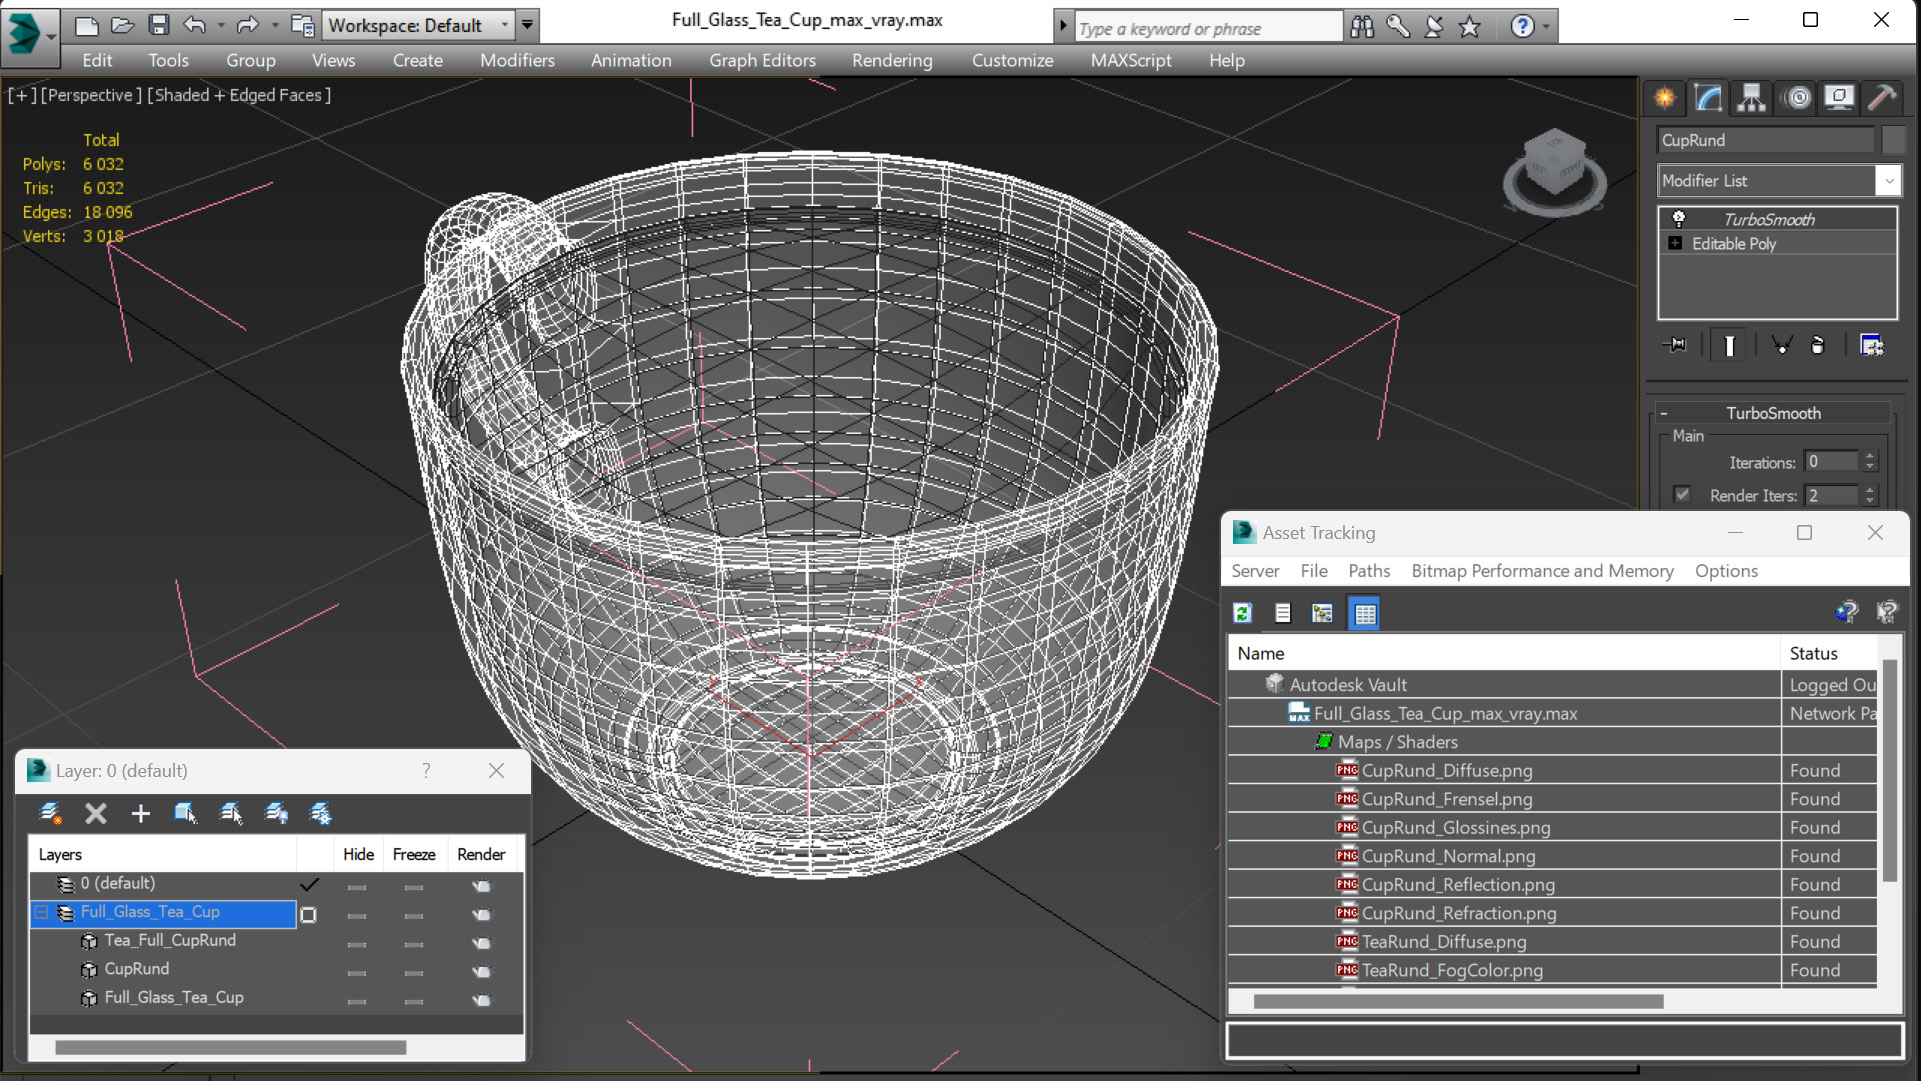Expand the Editable Poly stack entry
The height and width of the screenshot is (1081, 1921).
(1675, 243)
